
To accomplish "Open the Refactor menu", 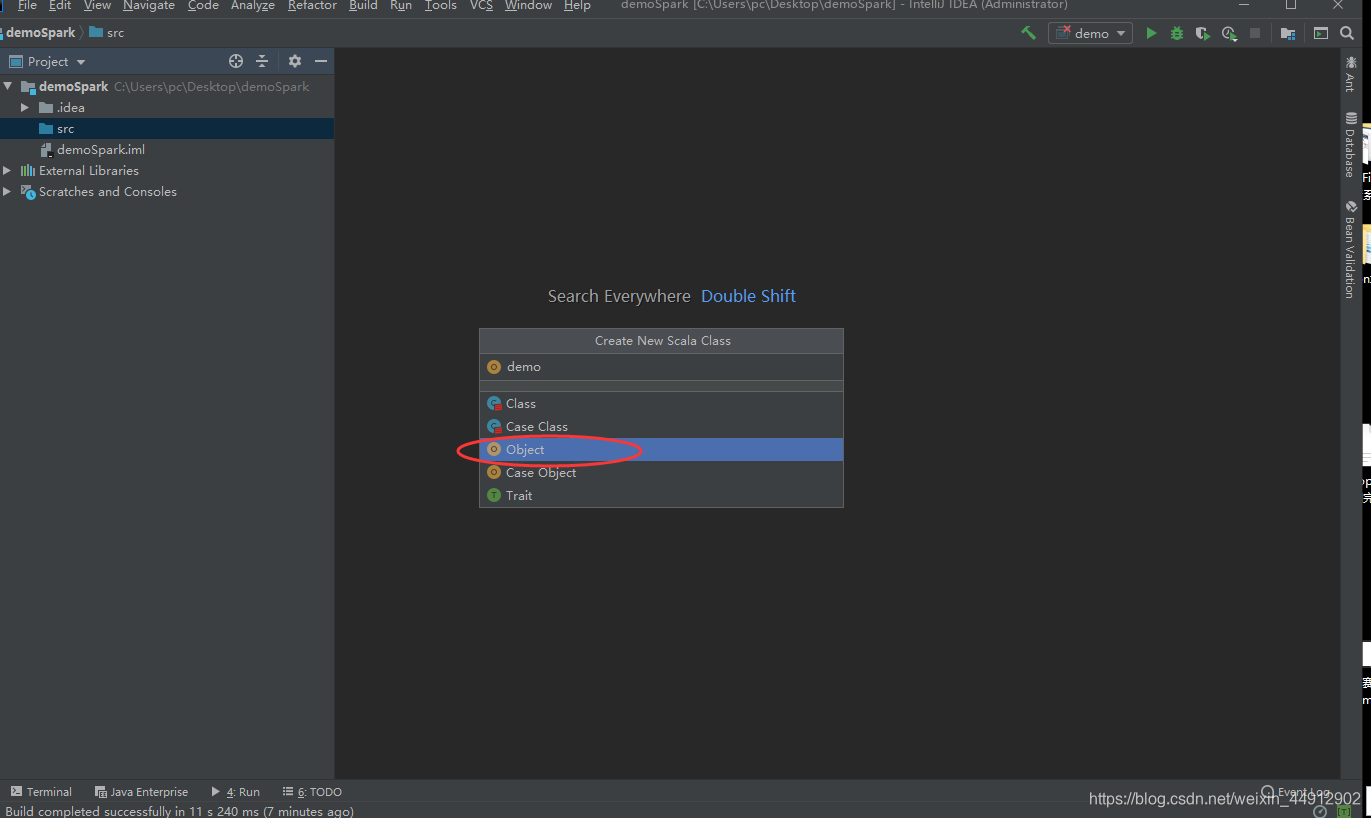I will [312, 5].
